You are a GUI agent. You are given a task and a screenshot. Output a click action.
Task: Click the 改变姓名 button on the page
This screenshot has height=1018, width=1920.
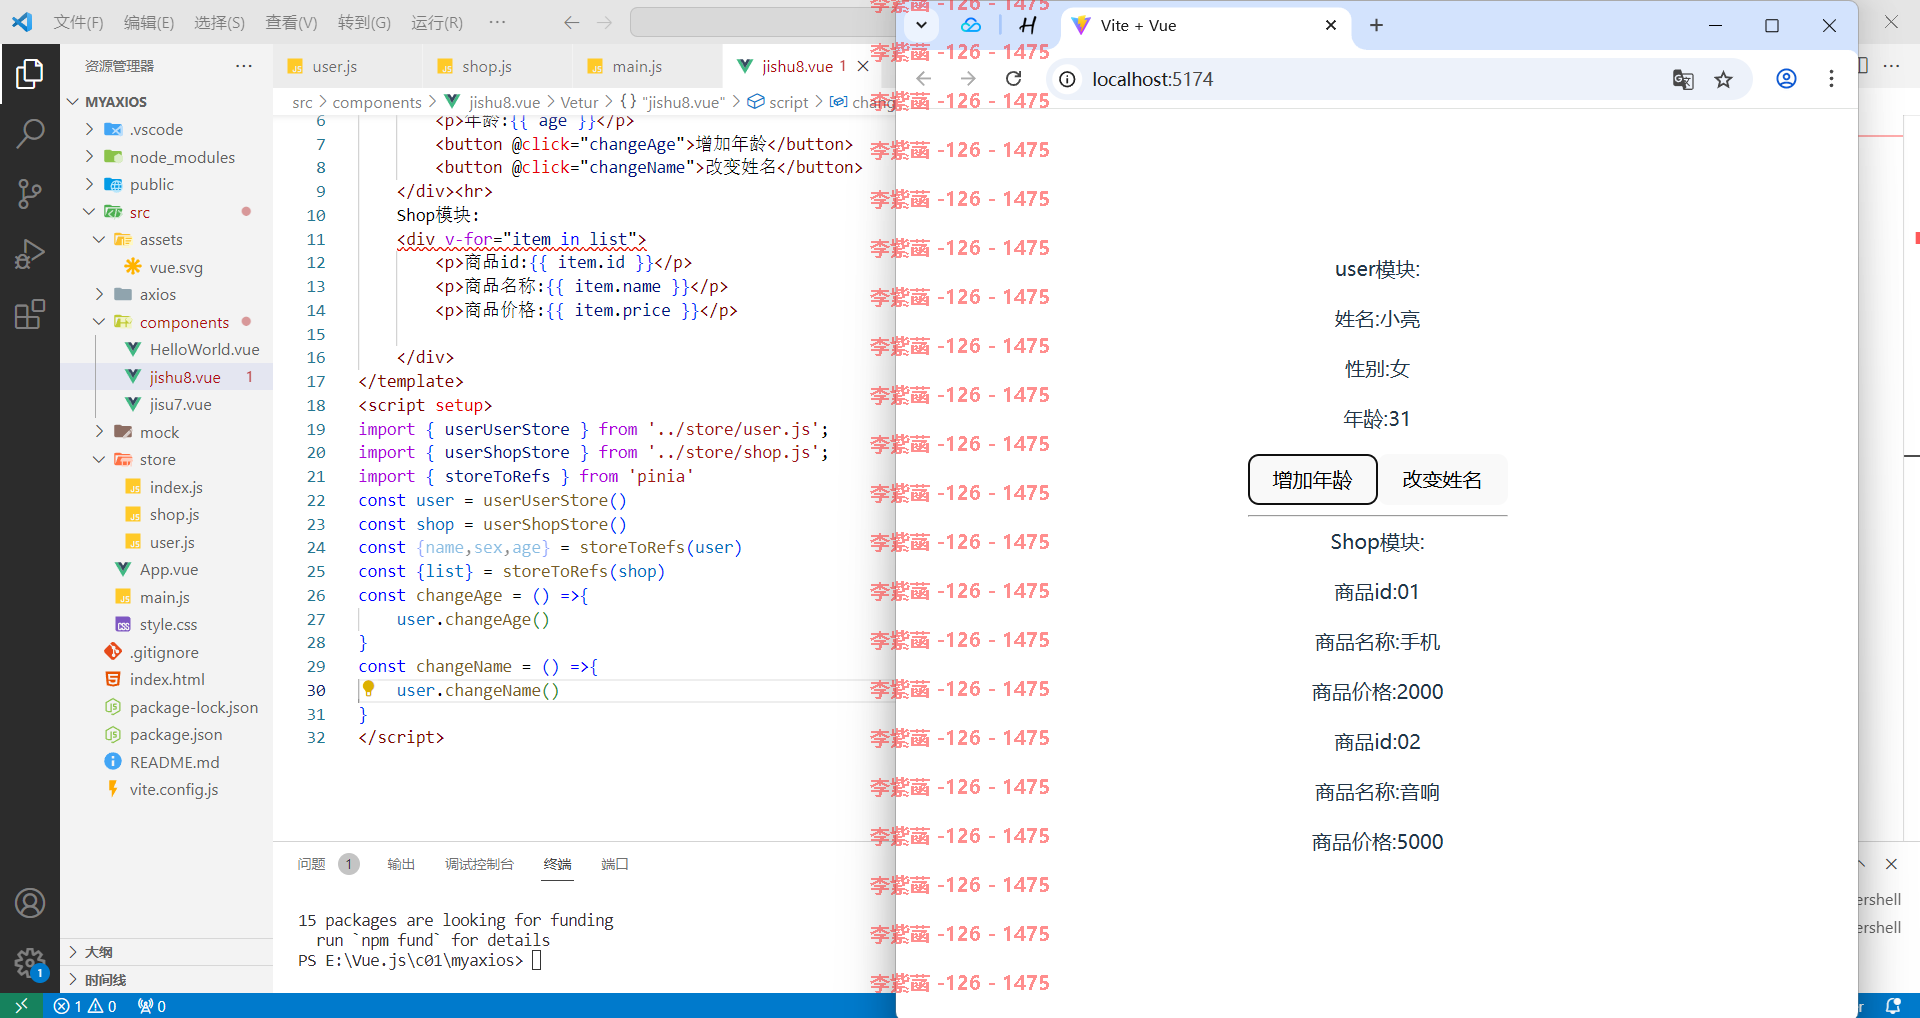pyautogui.click(x=1442, y=480)
